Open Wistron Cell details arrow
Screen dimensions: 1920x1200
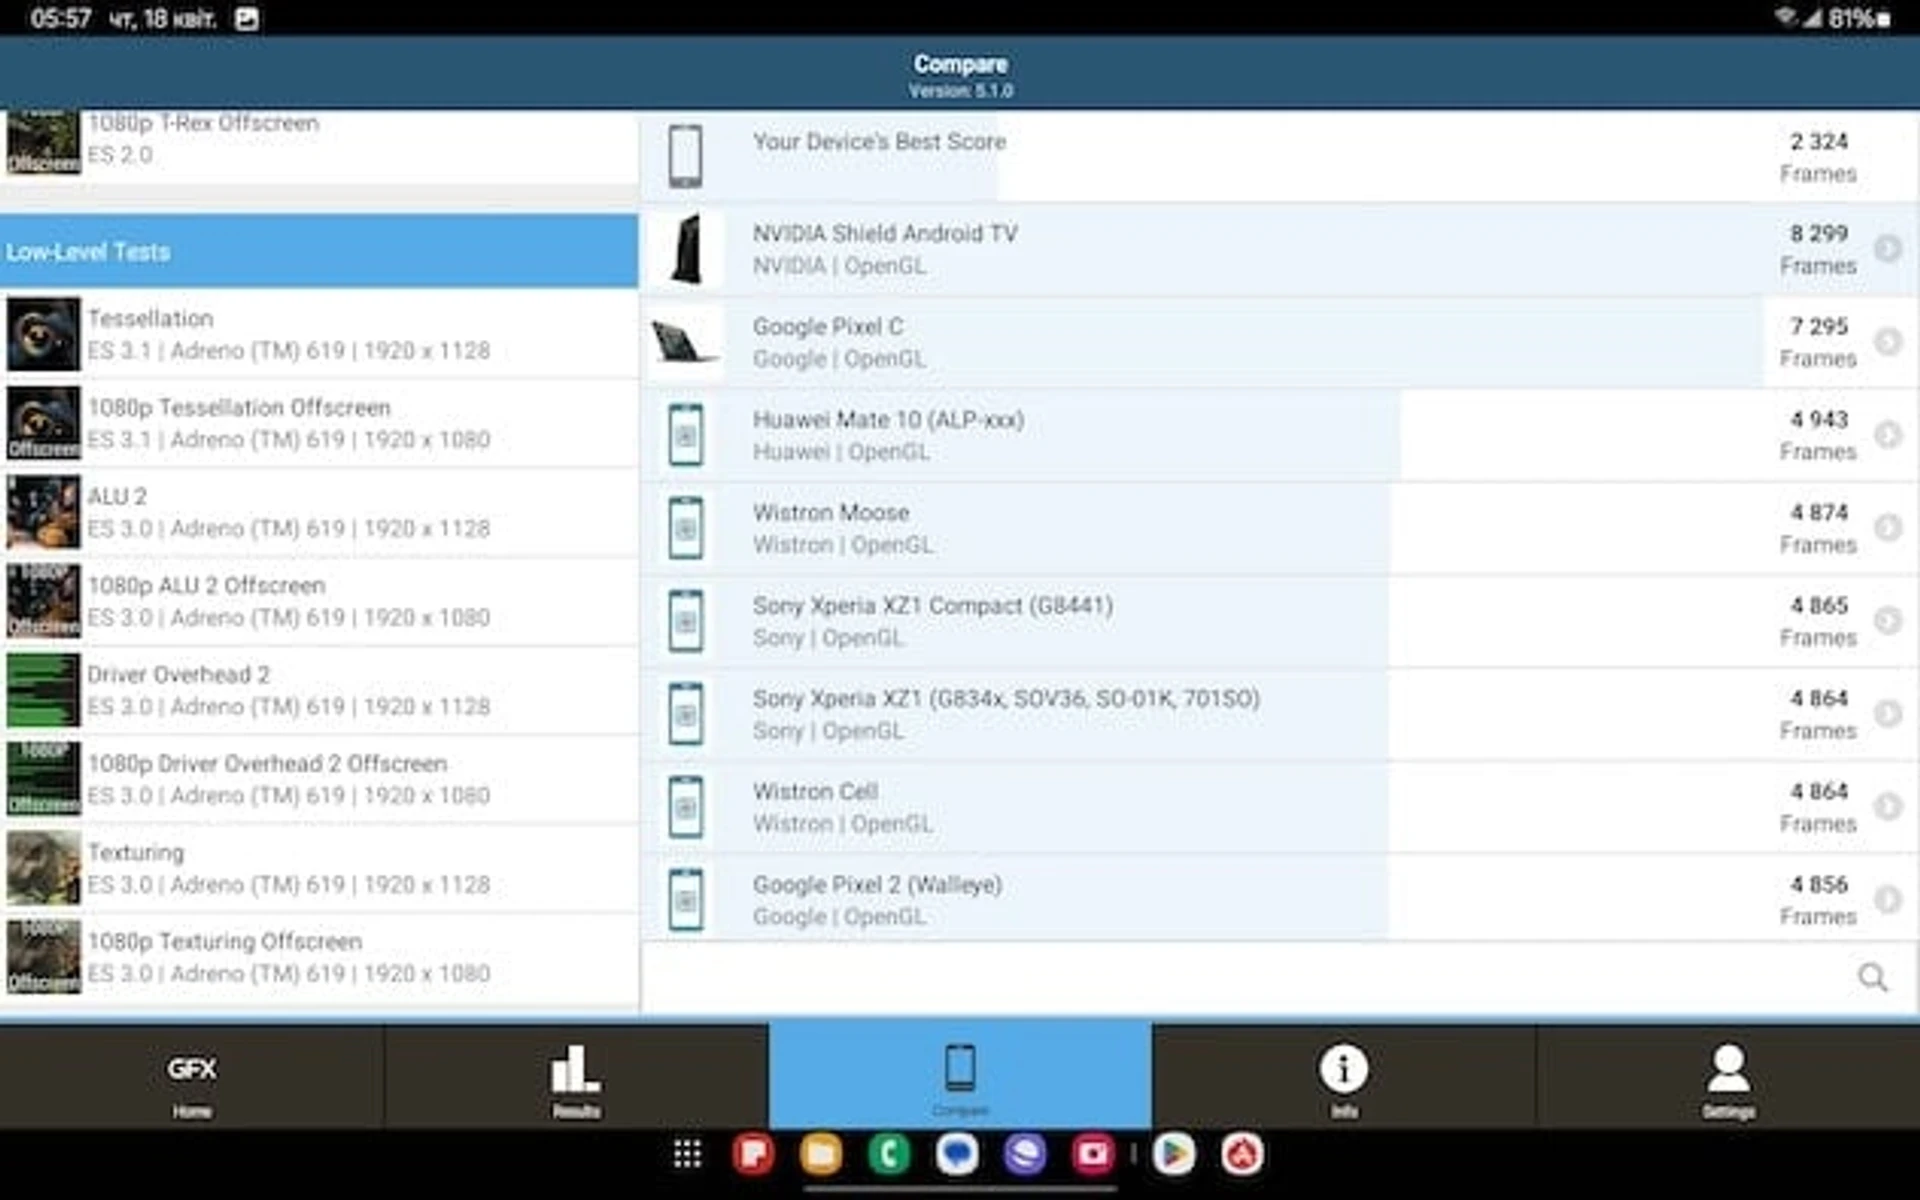click(1887, 806)
